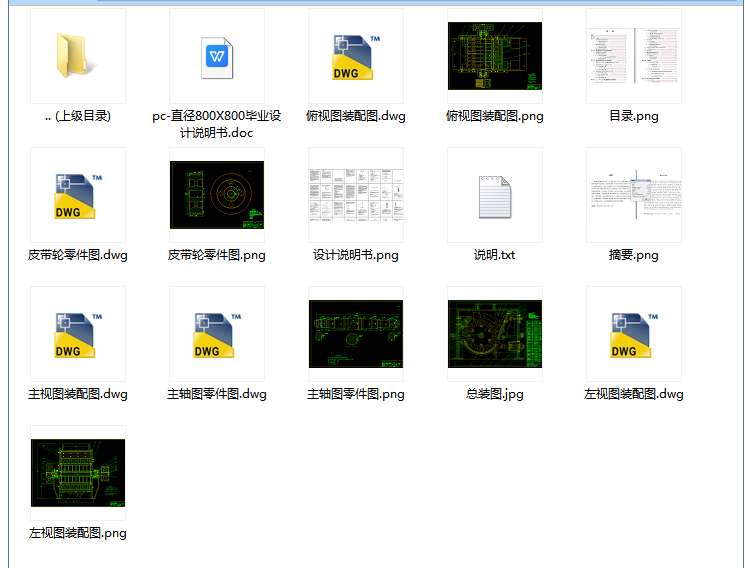This screenshot has height=568, width=745.
Task: Click the "俯视图装配图.png" file name
Action: (x=495, y=116)
